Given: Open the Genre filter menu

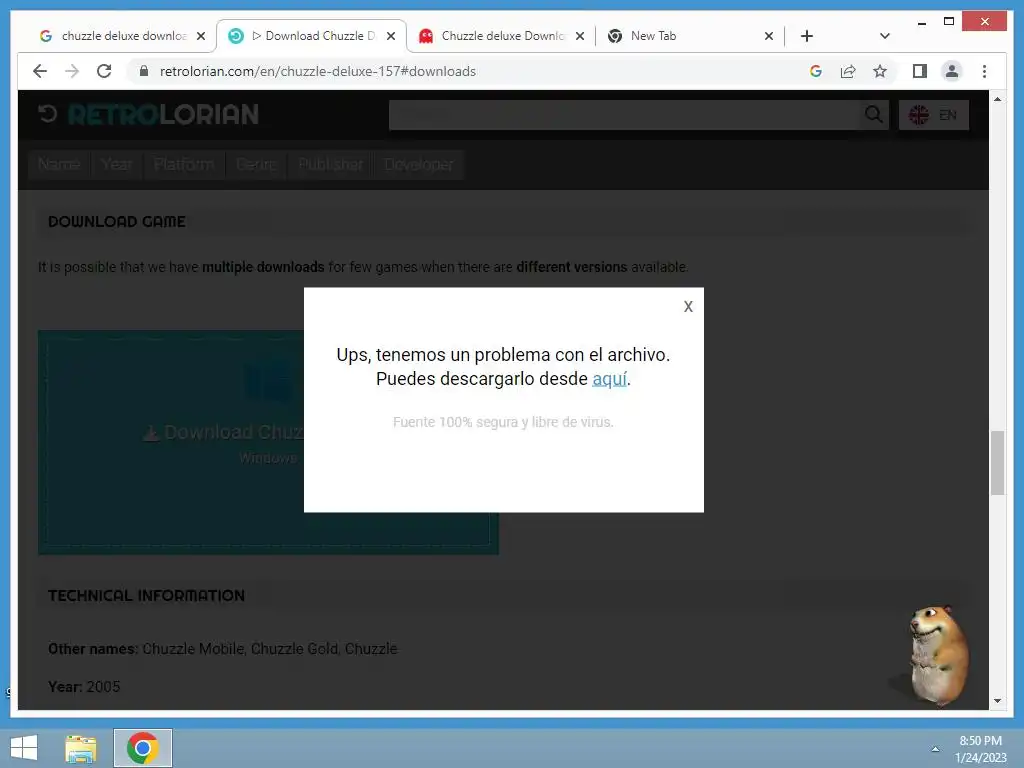Looking at the screenshot, I should pyautogui.click(x=256, y=165).
